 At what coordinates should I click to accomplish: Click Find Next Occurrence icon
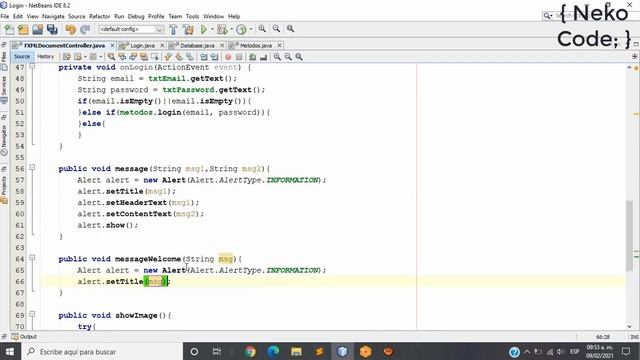click(x=133, y=57)
